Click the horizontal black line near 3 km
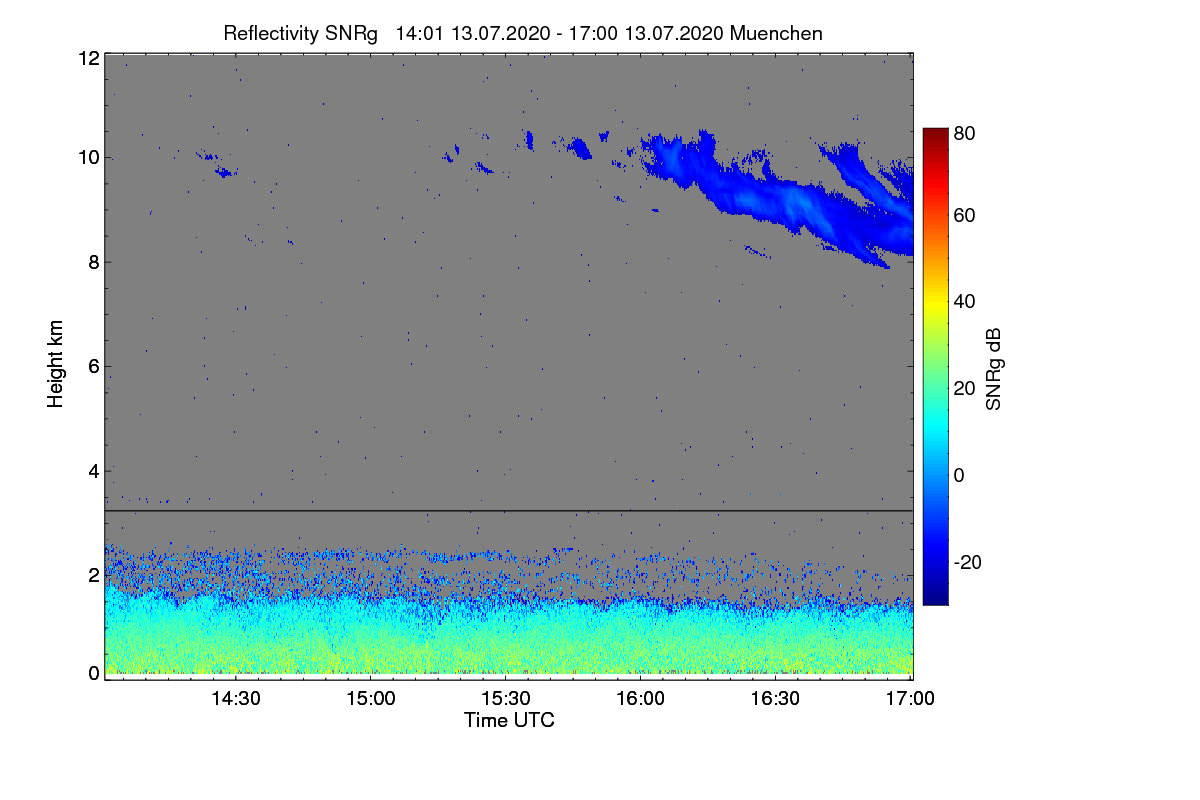Screen dimensions: 1200x800 pyautogui.click(x=508, y=511)
